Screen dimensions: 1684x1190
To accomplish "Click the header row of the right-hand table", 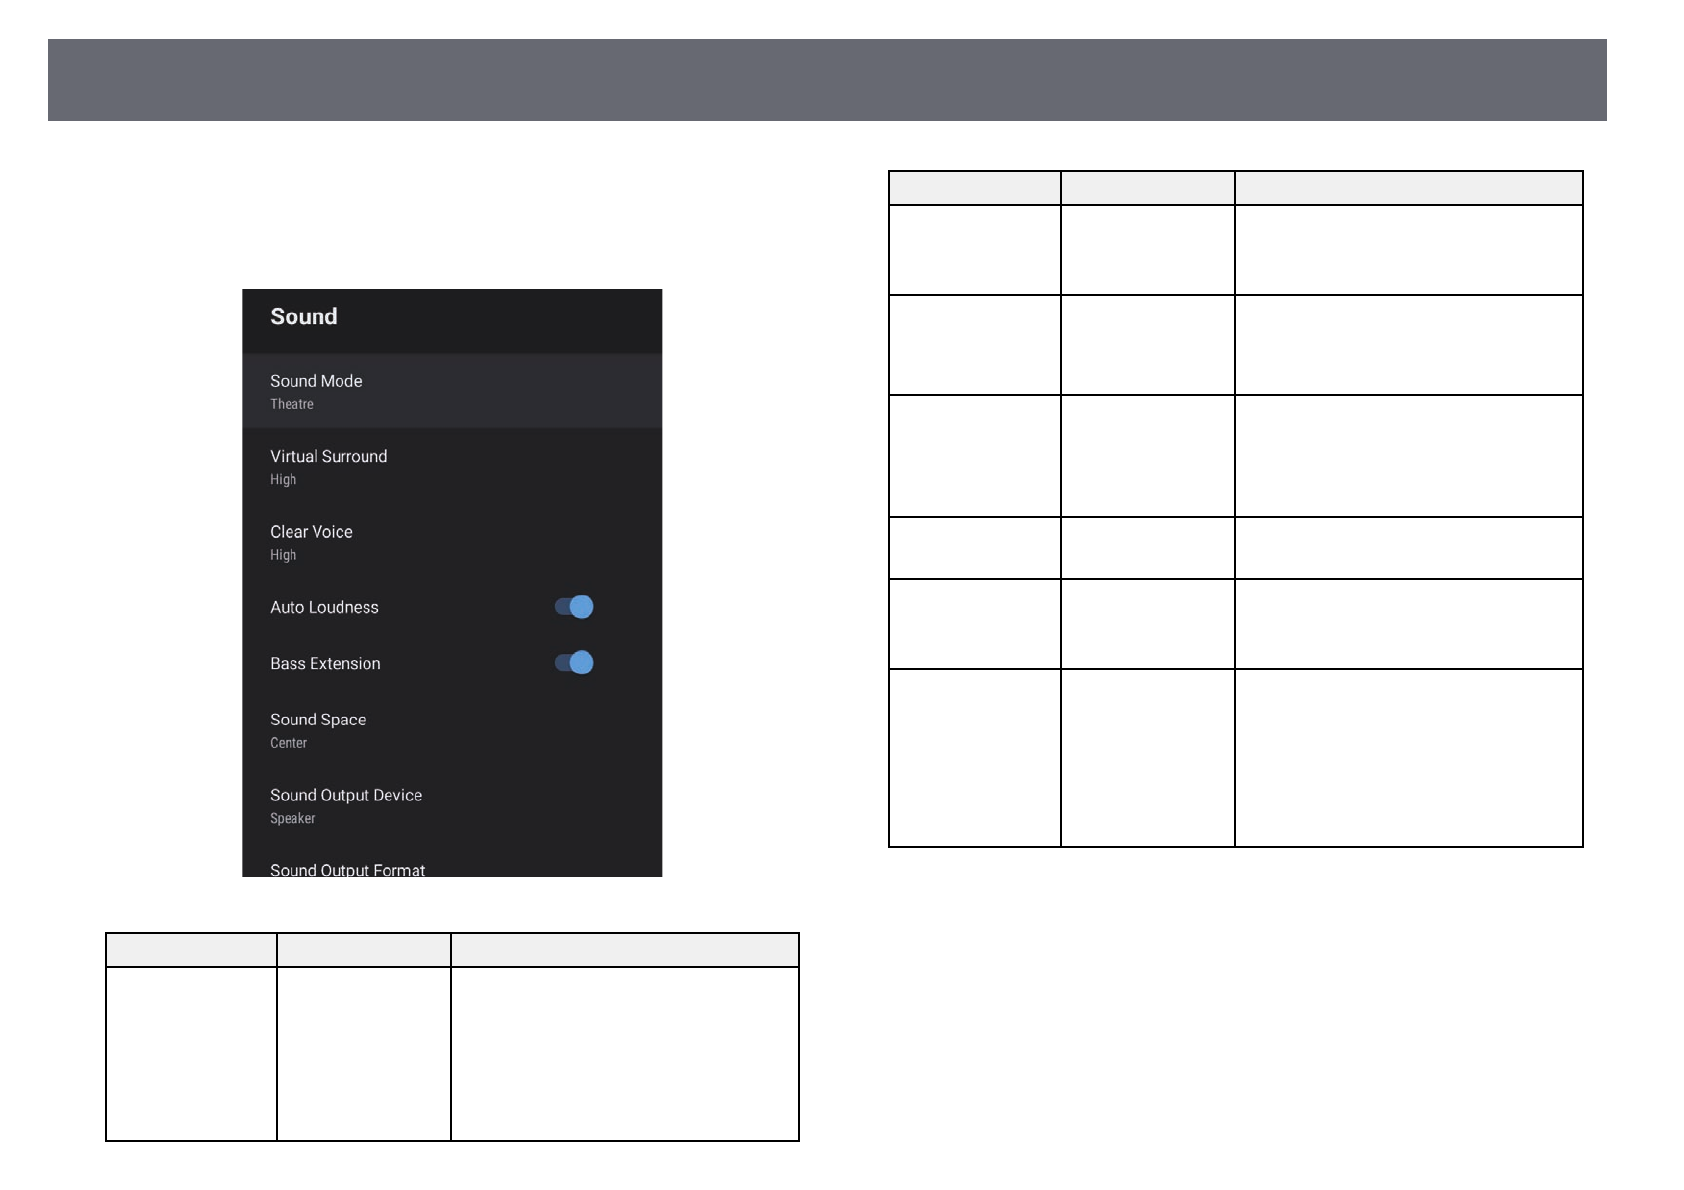I will click(x=1235, y=188).
